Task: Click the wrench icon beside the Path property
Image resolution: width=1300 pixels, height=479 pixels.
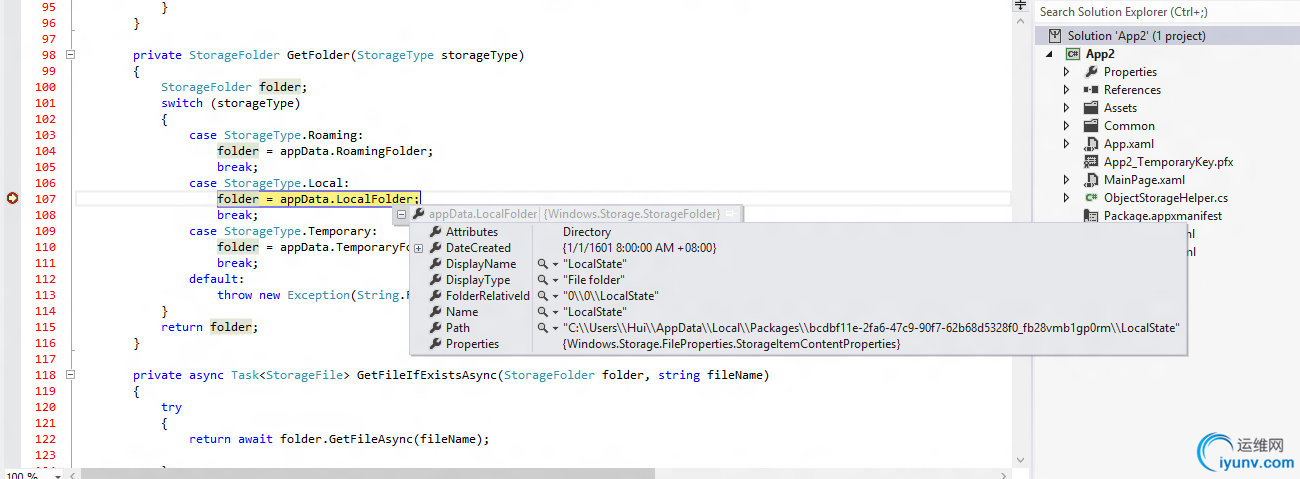Action: click(435, 328)
